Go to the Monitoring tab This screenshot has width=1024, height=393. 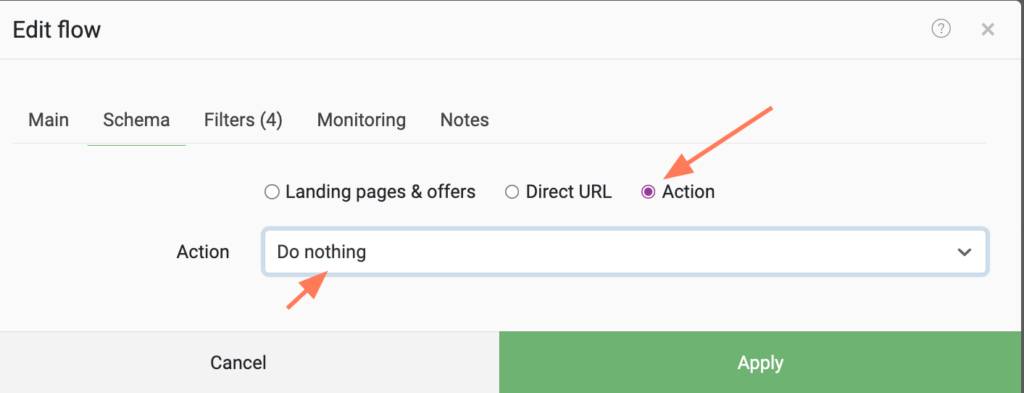(x=361, y=120)
